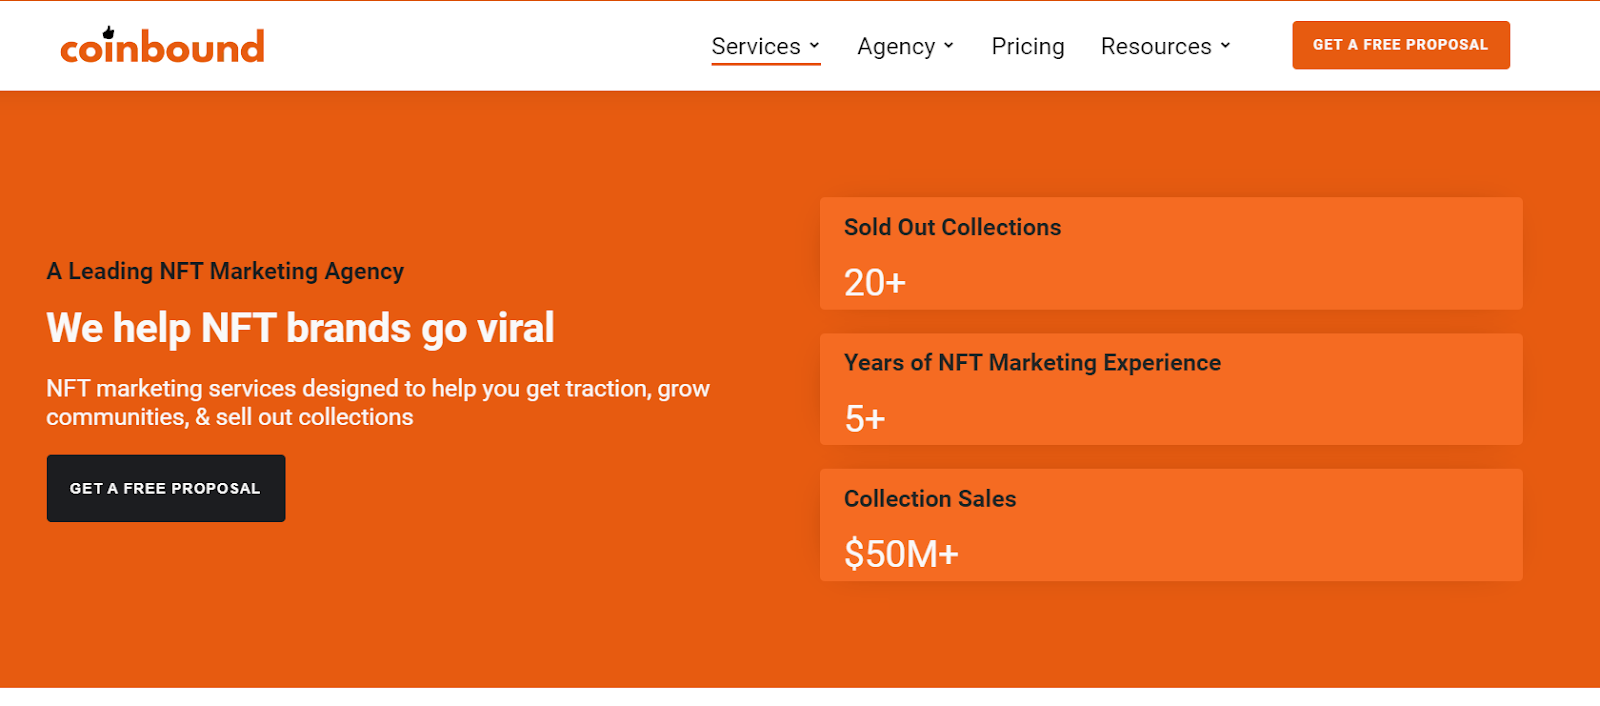
Task: Click the $50M+ sales figure
Action: click(901, 554)
